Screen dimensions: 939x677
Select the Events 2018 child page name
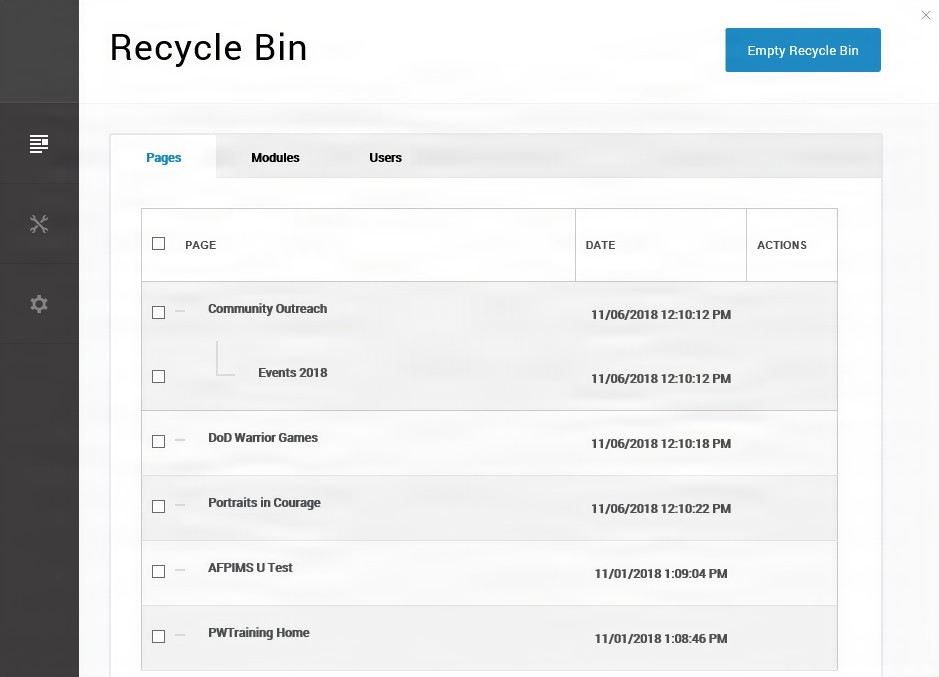293,373
